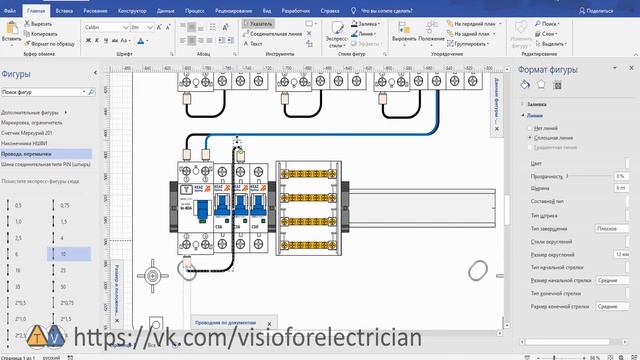Select the No line (Нет линий) radio

tap(530, 128)
